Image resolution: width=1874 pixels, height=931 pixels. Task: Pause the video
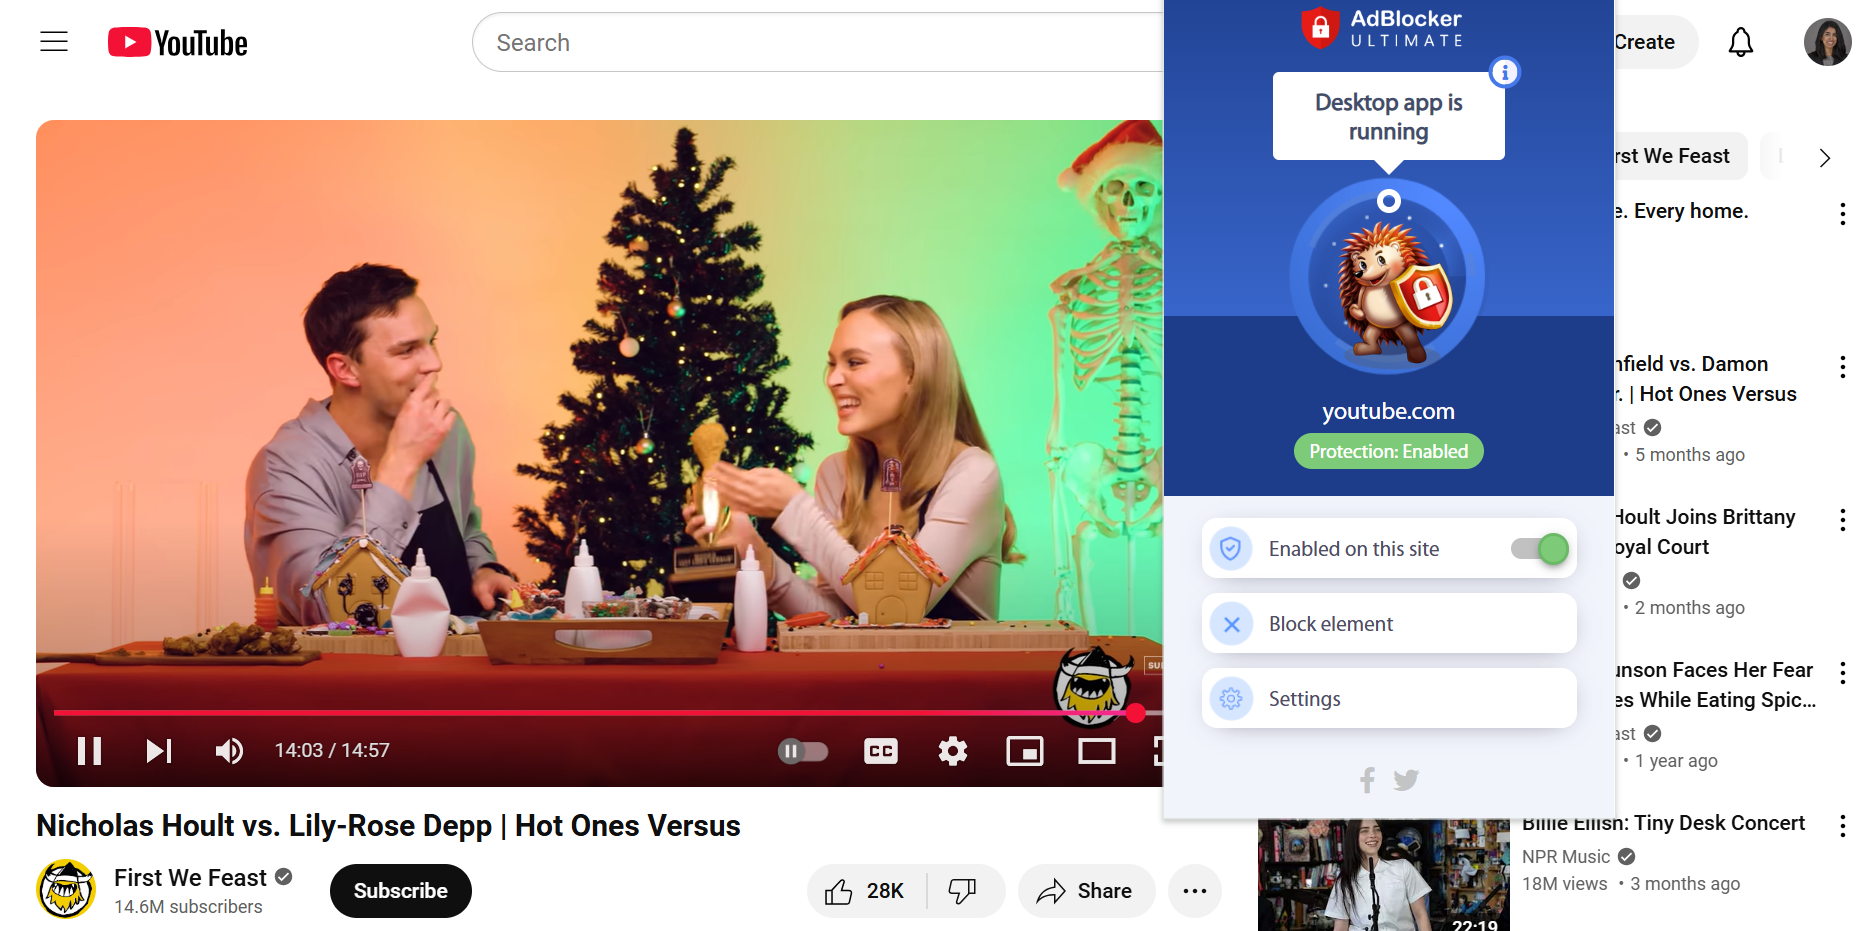pos(90,750)
